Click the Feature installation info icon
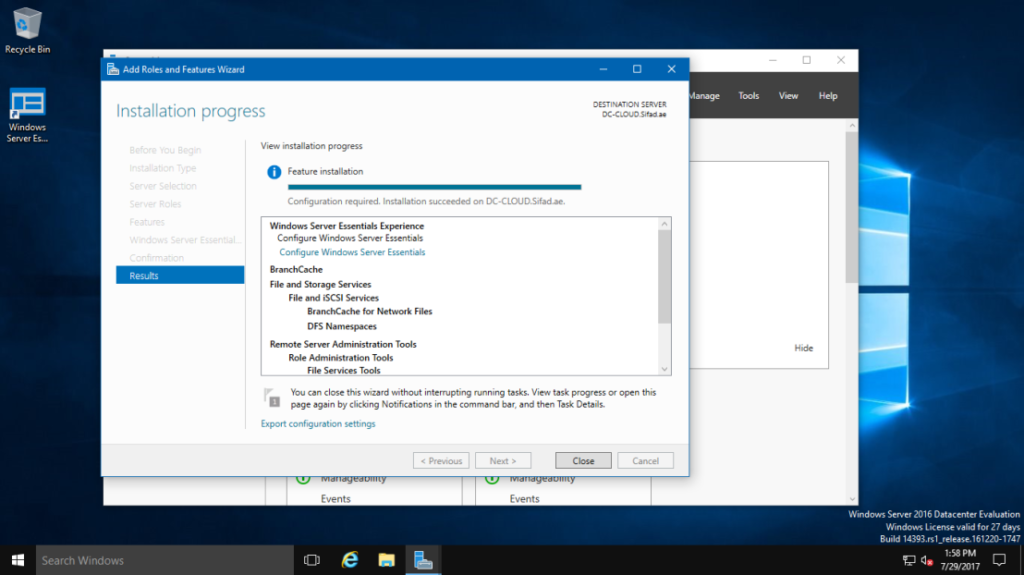Screen dimensions: 1024x575 click(274, 172)
